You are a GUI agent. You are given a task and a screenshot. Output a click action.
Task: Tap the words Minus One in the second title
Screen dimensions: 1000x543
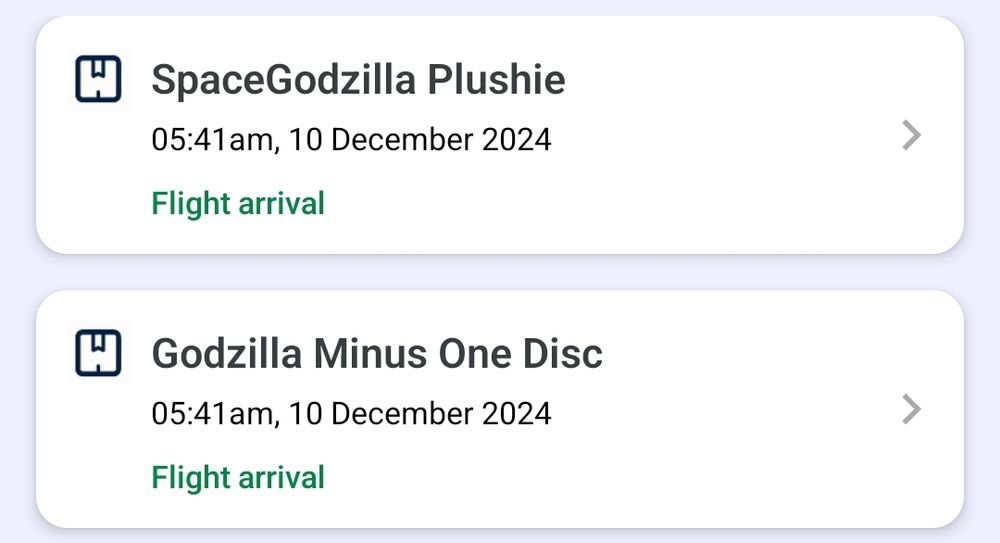tap(425, 353)
